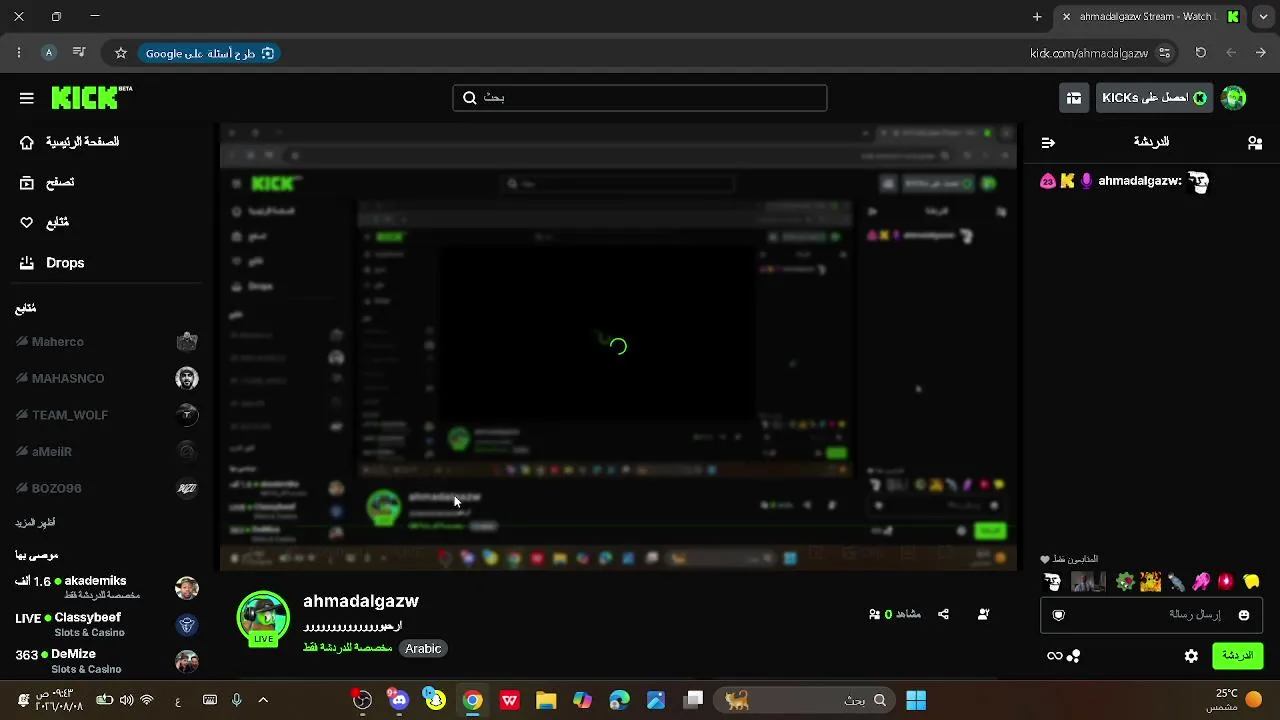Open a new browser tab
Viewport: 1280px width, 720px height.
click(x=1037, y=17)
